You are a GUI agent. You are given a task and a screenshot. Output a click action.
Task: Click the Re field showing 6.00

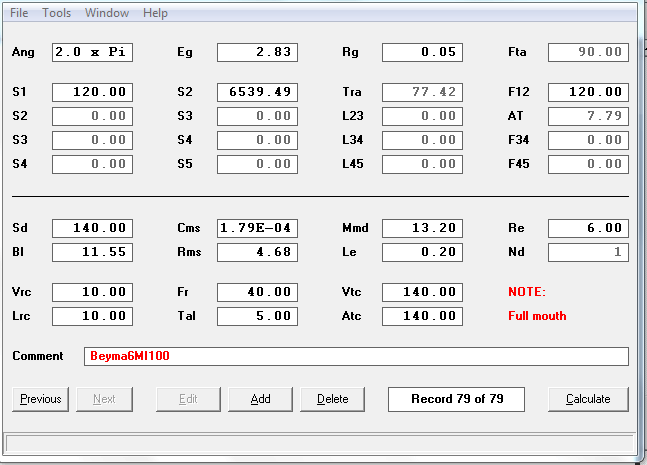(588, 228)
